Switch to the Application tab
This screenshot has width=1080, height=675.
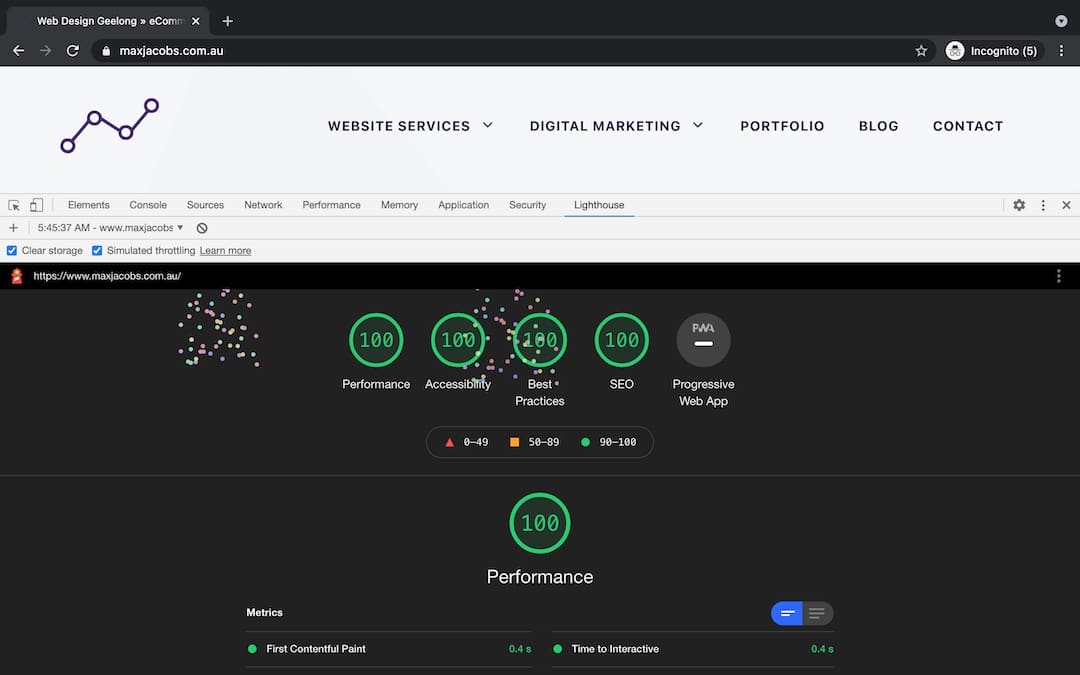coord(464,205)
